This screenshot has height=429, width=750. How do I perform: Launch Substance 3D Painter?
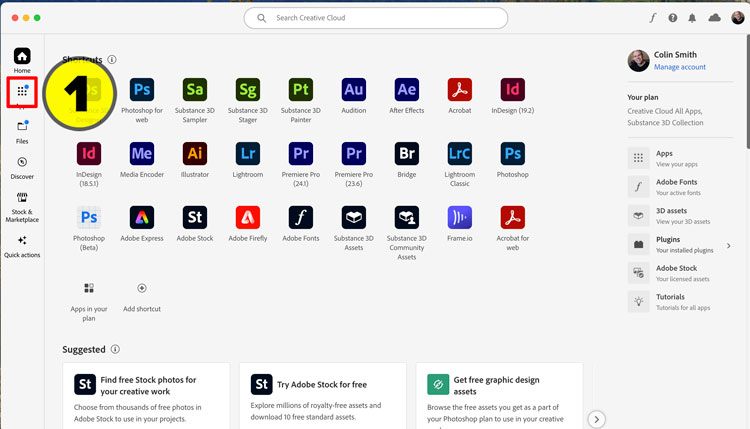click(x=300, y=90)
